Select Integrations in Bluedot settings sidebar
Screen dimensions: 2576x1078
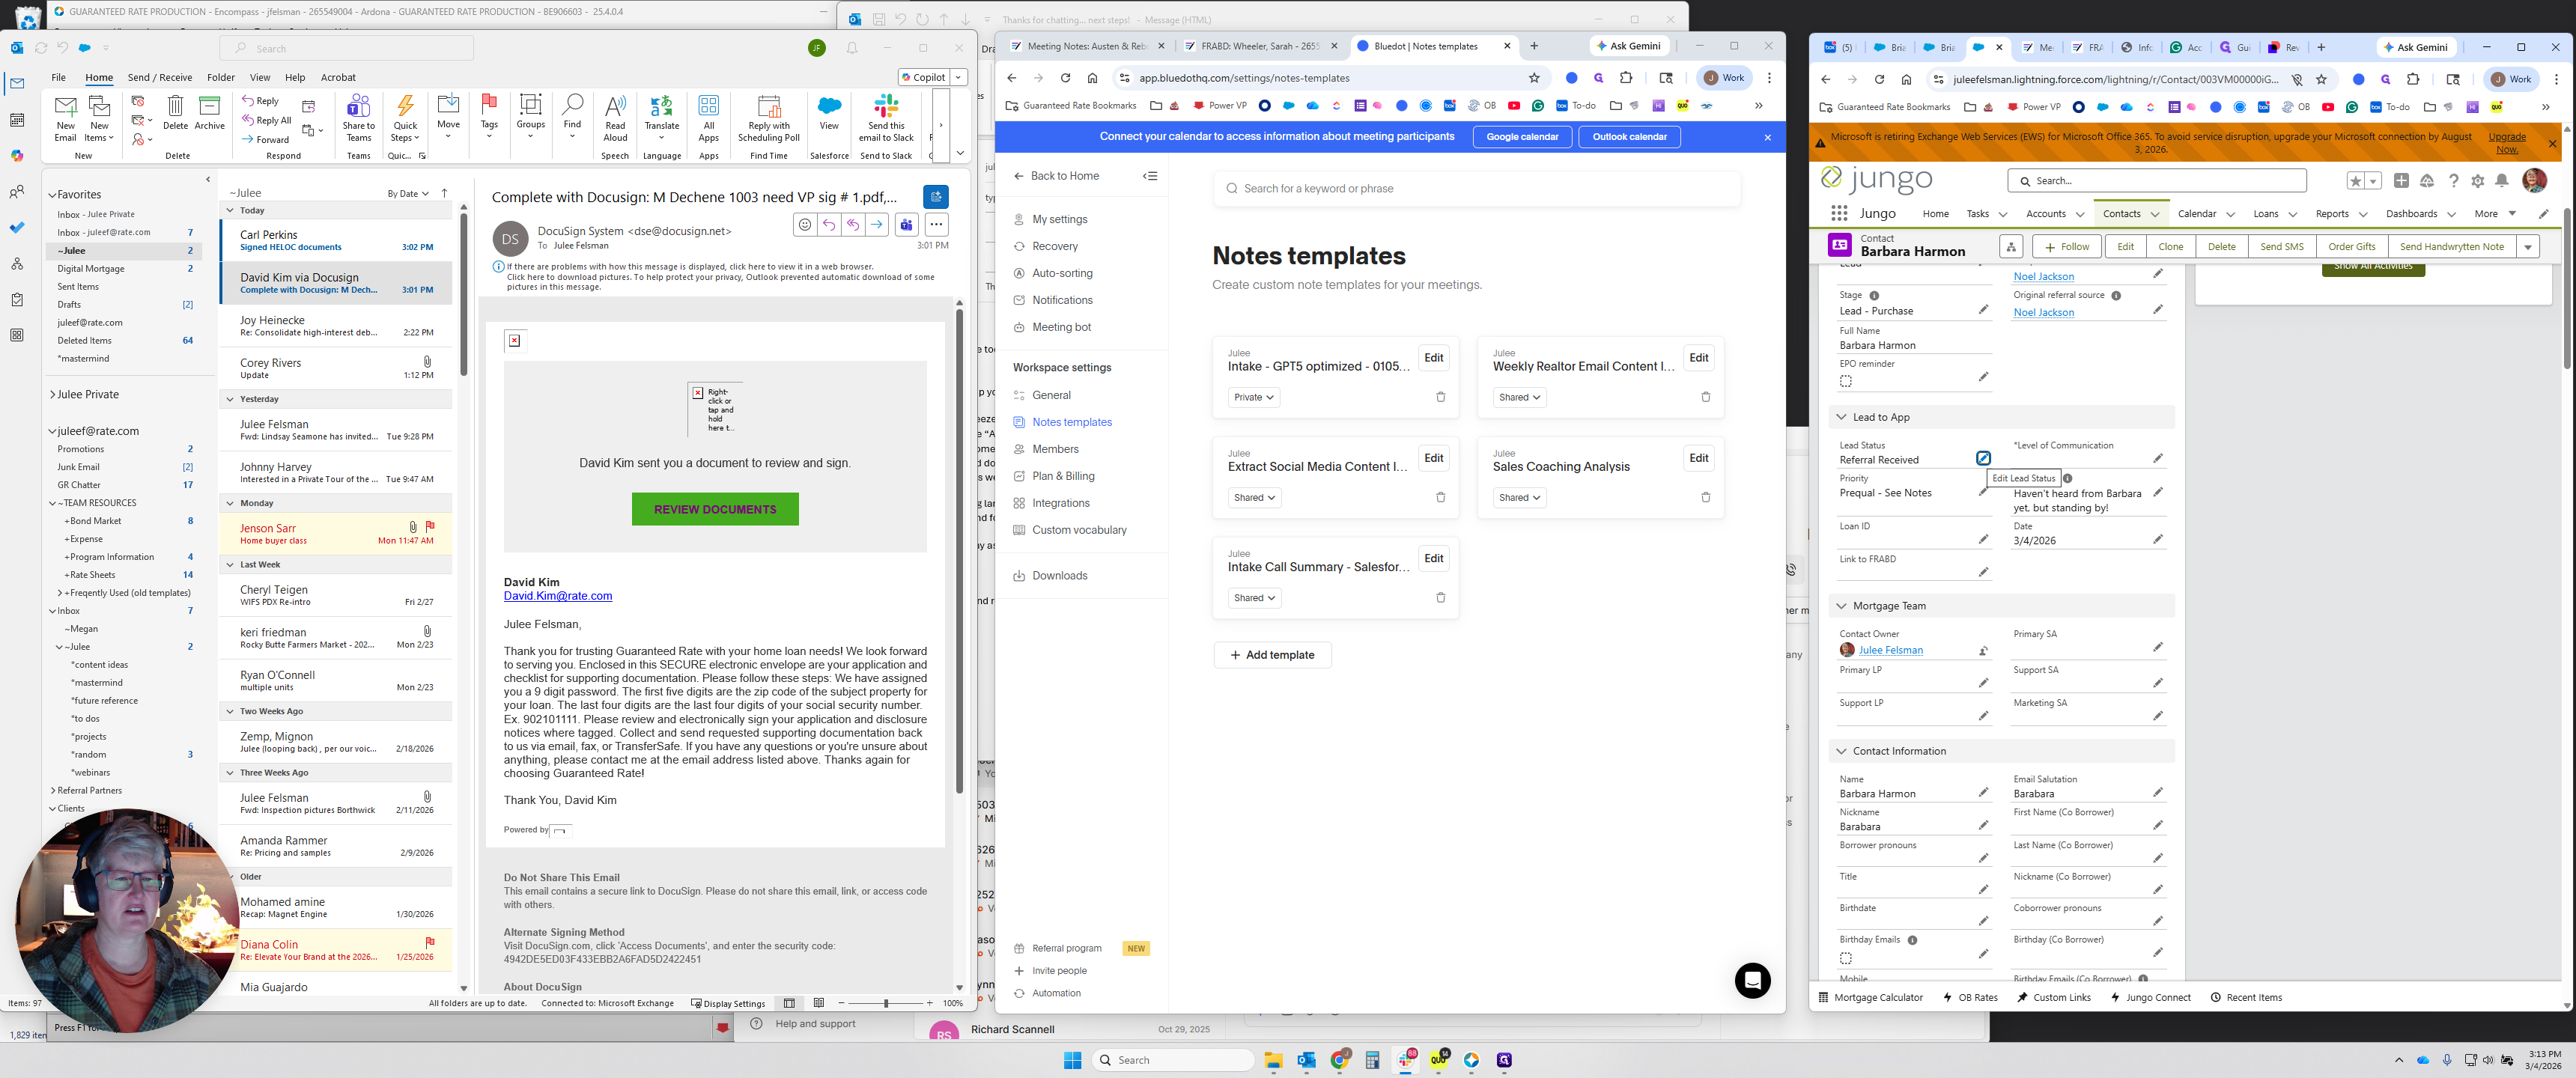(x=1060, y=503)
